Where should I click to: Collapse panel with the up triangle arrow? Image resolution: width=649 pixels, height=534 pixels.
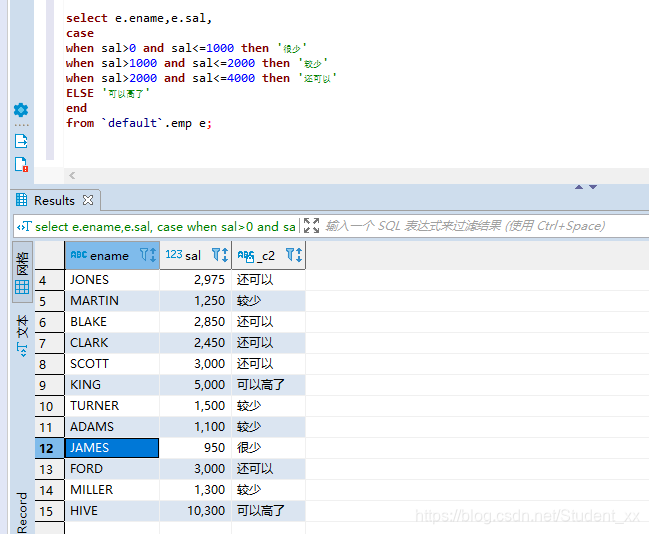[x=579, y=187]
